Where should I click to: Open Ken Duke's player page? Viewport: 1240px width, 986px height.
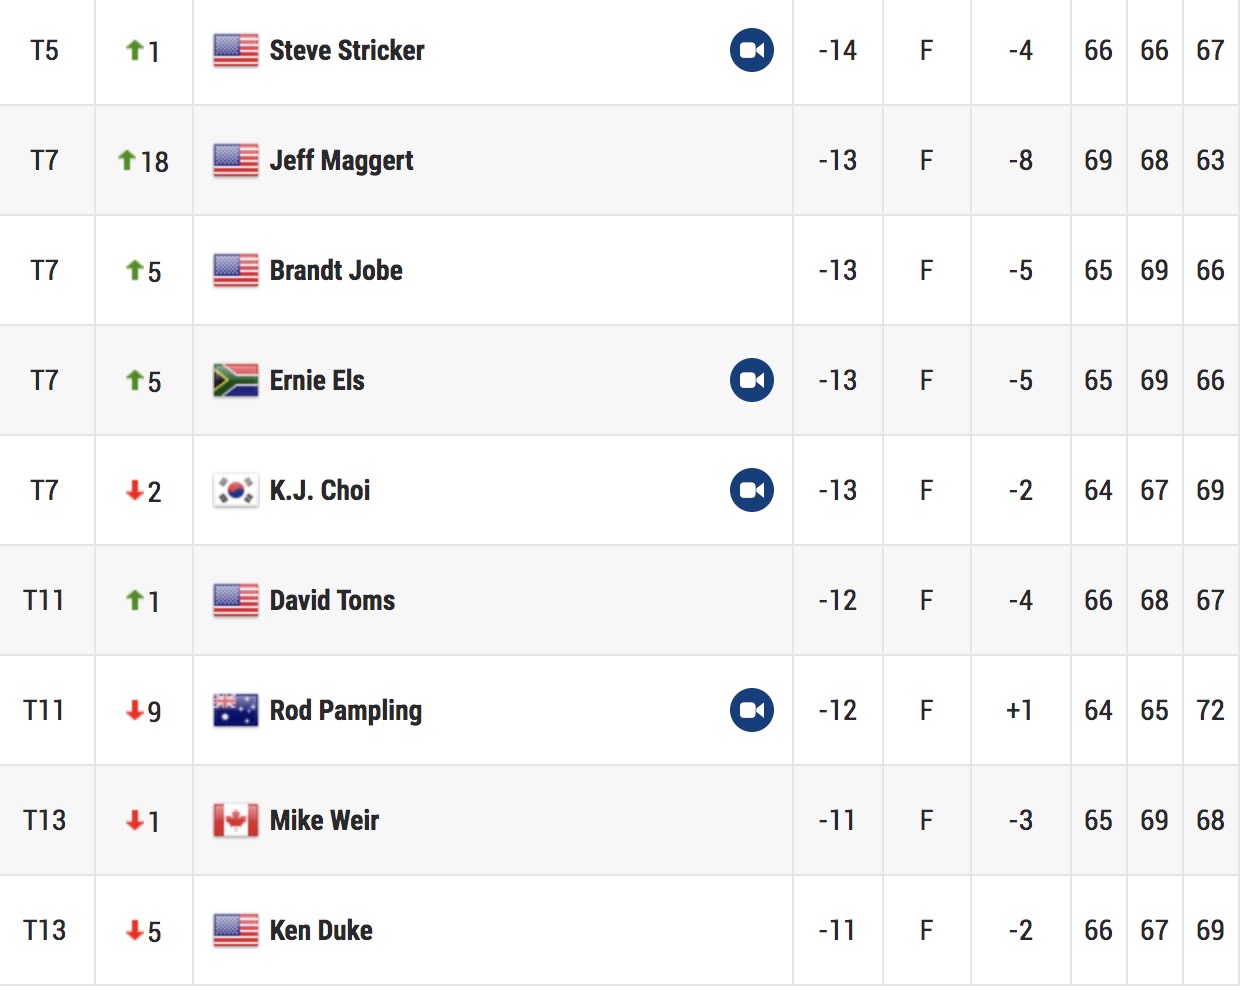tap(321, 930)
